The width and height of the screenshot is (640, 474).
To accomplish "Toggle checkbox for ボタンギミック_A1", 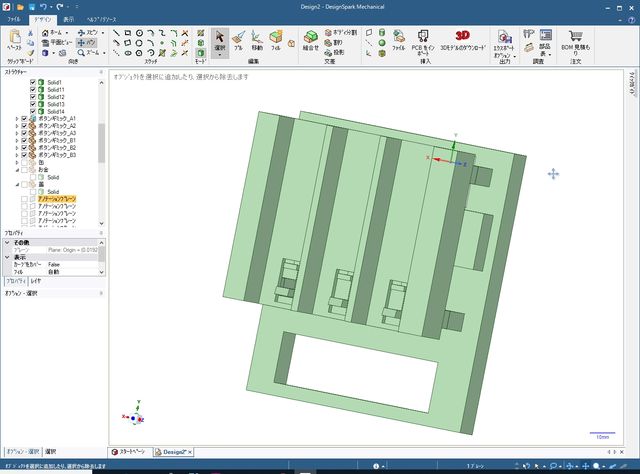I will click(24, 119).
